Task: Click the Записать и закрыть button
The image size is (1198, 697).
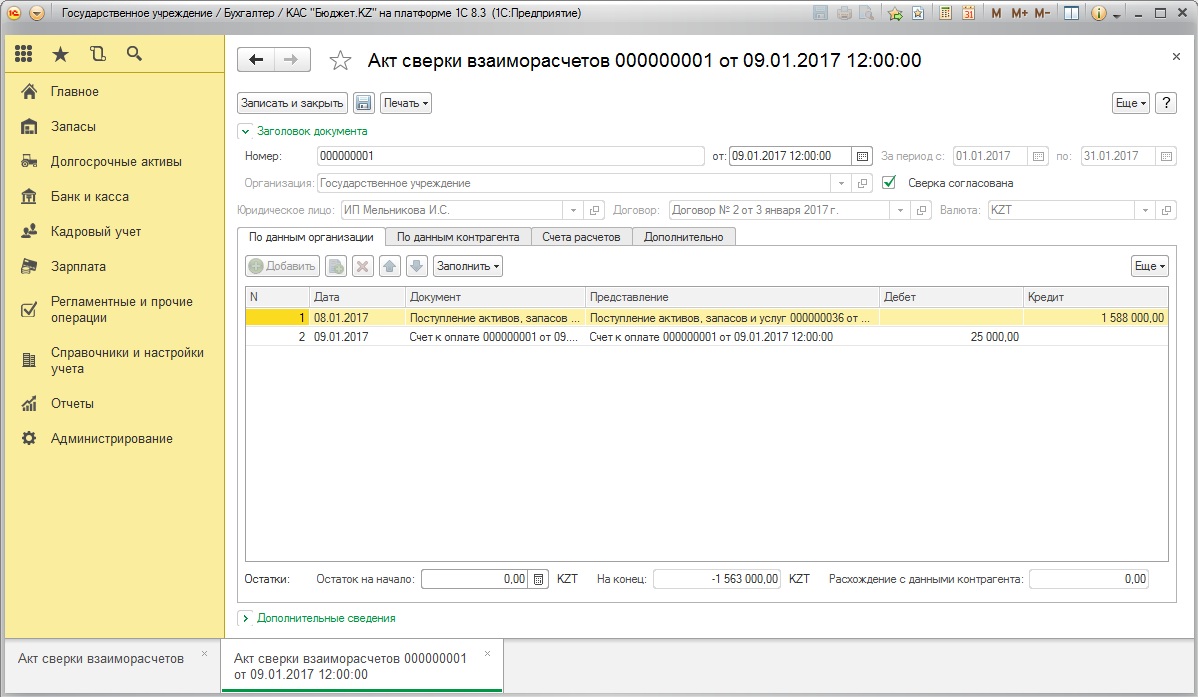Action: pyautogui.click(x=292, y=103)
